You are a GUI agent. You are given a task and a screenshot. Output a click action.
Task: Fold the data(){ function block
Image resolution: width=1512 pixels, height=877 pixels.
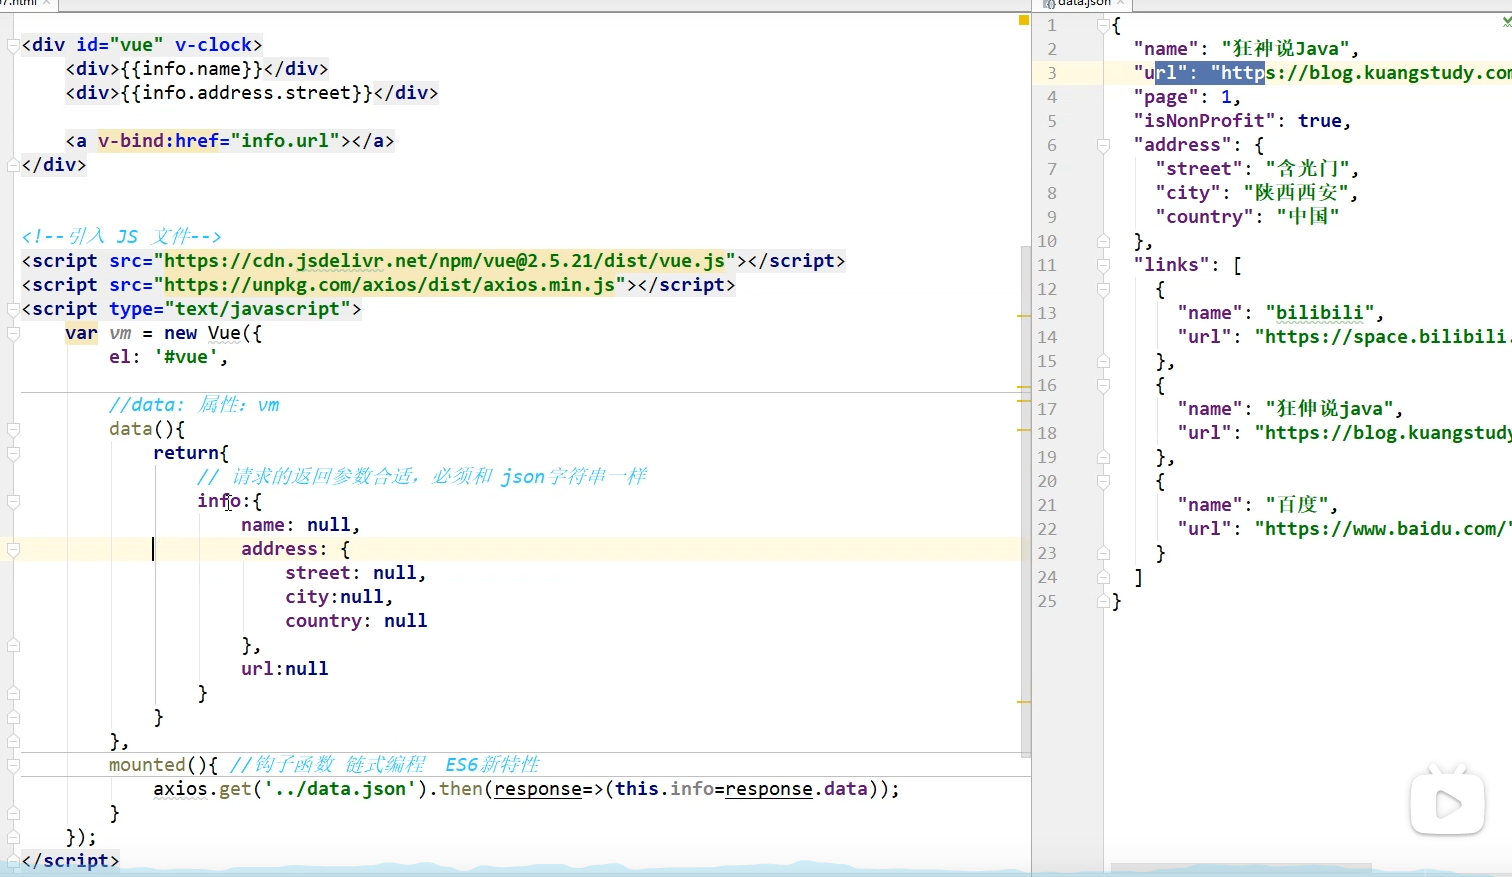(x=13, y=429)
